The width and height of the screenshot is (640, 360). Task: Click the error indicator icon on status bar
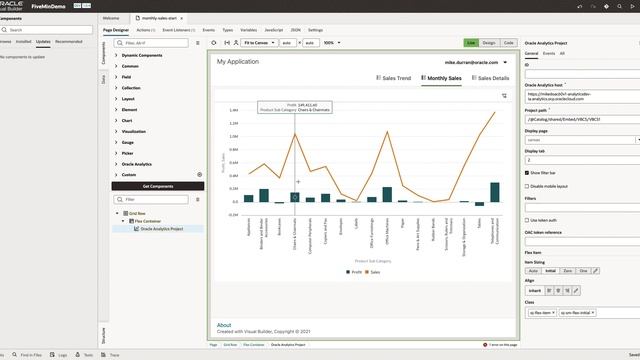coord(485,345)
